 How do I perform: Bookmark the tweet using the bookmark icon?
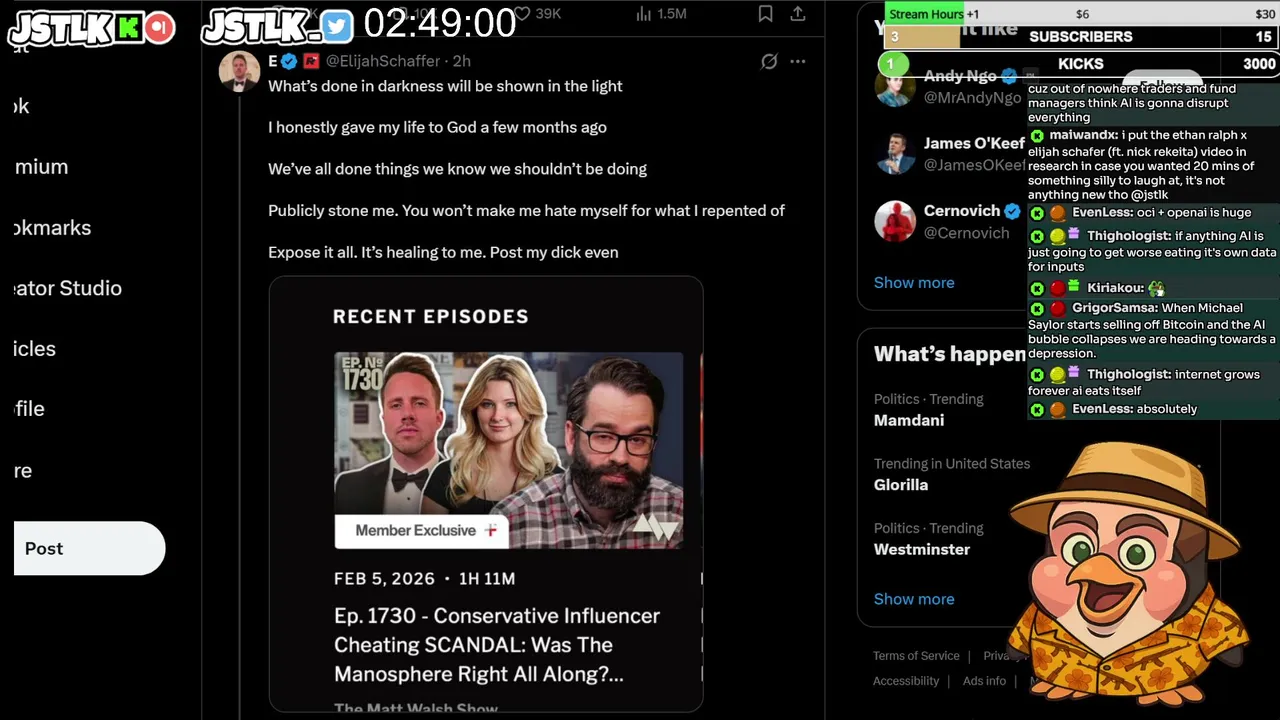765,13
